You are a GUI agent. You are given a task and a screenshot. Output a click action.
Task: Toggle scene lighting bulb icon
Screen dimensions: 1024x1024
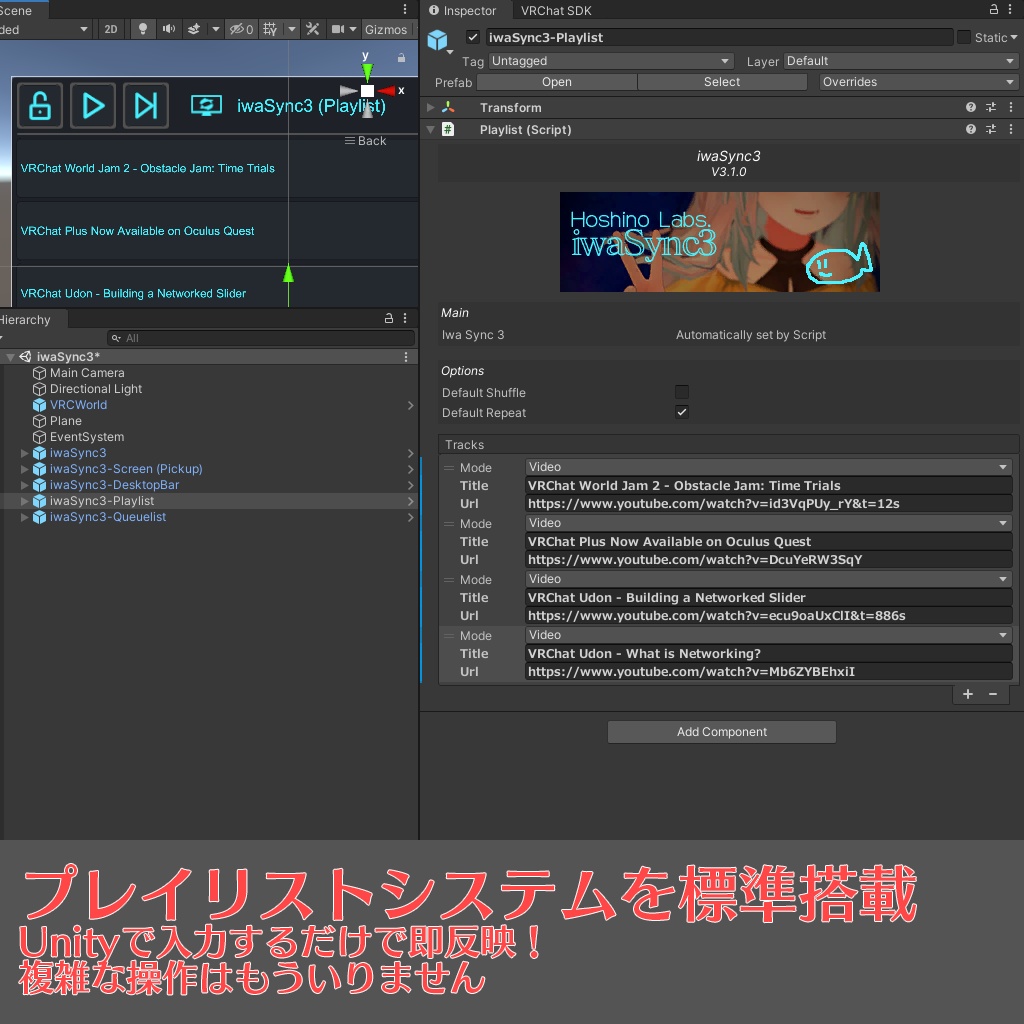coord(142,29)
